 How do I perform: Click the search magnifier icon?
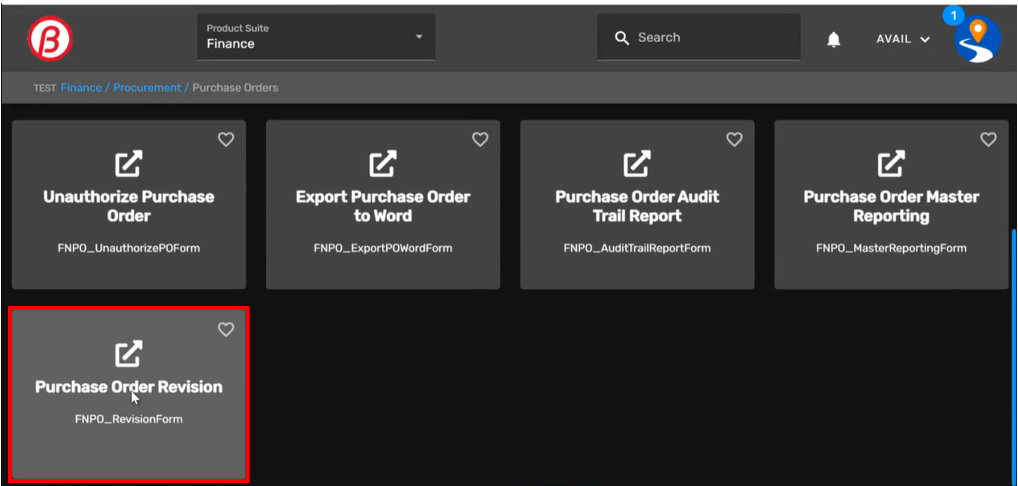point(622,38)
